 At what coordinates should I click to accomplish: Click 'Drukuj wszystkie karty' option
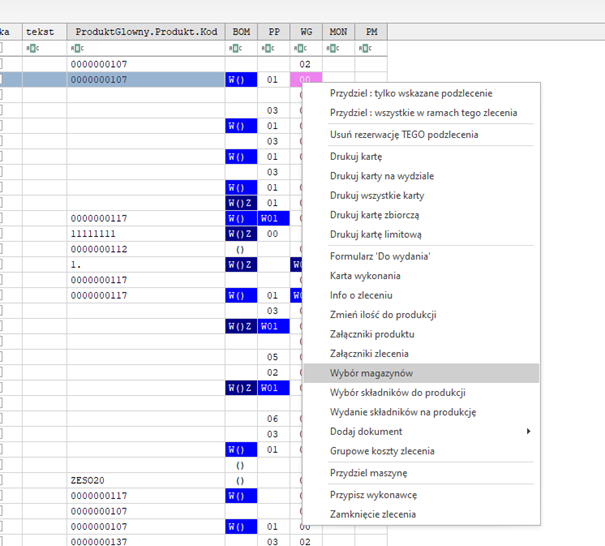421,196
